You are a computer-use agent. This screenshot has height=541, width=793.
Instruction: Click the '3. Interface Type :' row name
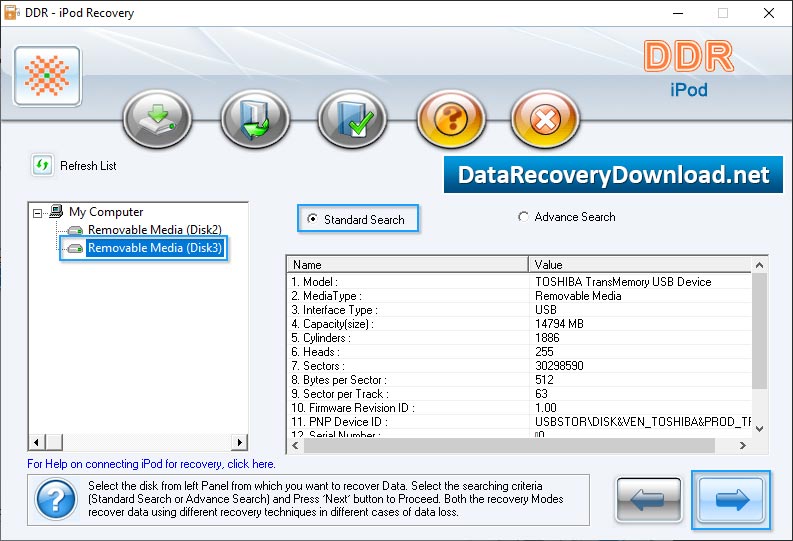click(x=334, y=310)
